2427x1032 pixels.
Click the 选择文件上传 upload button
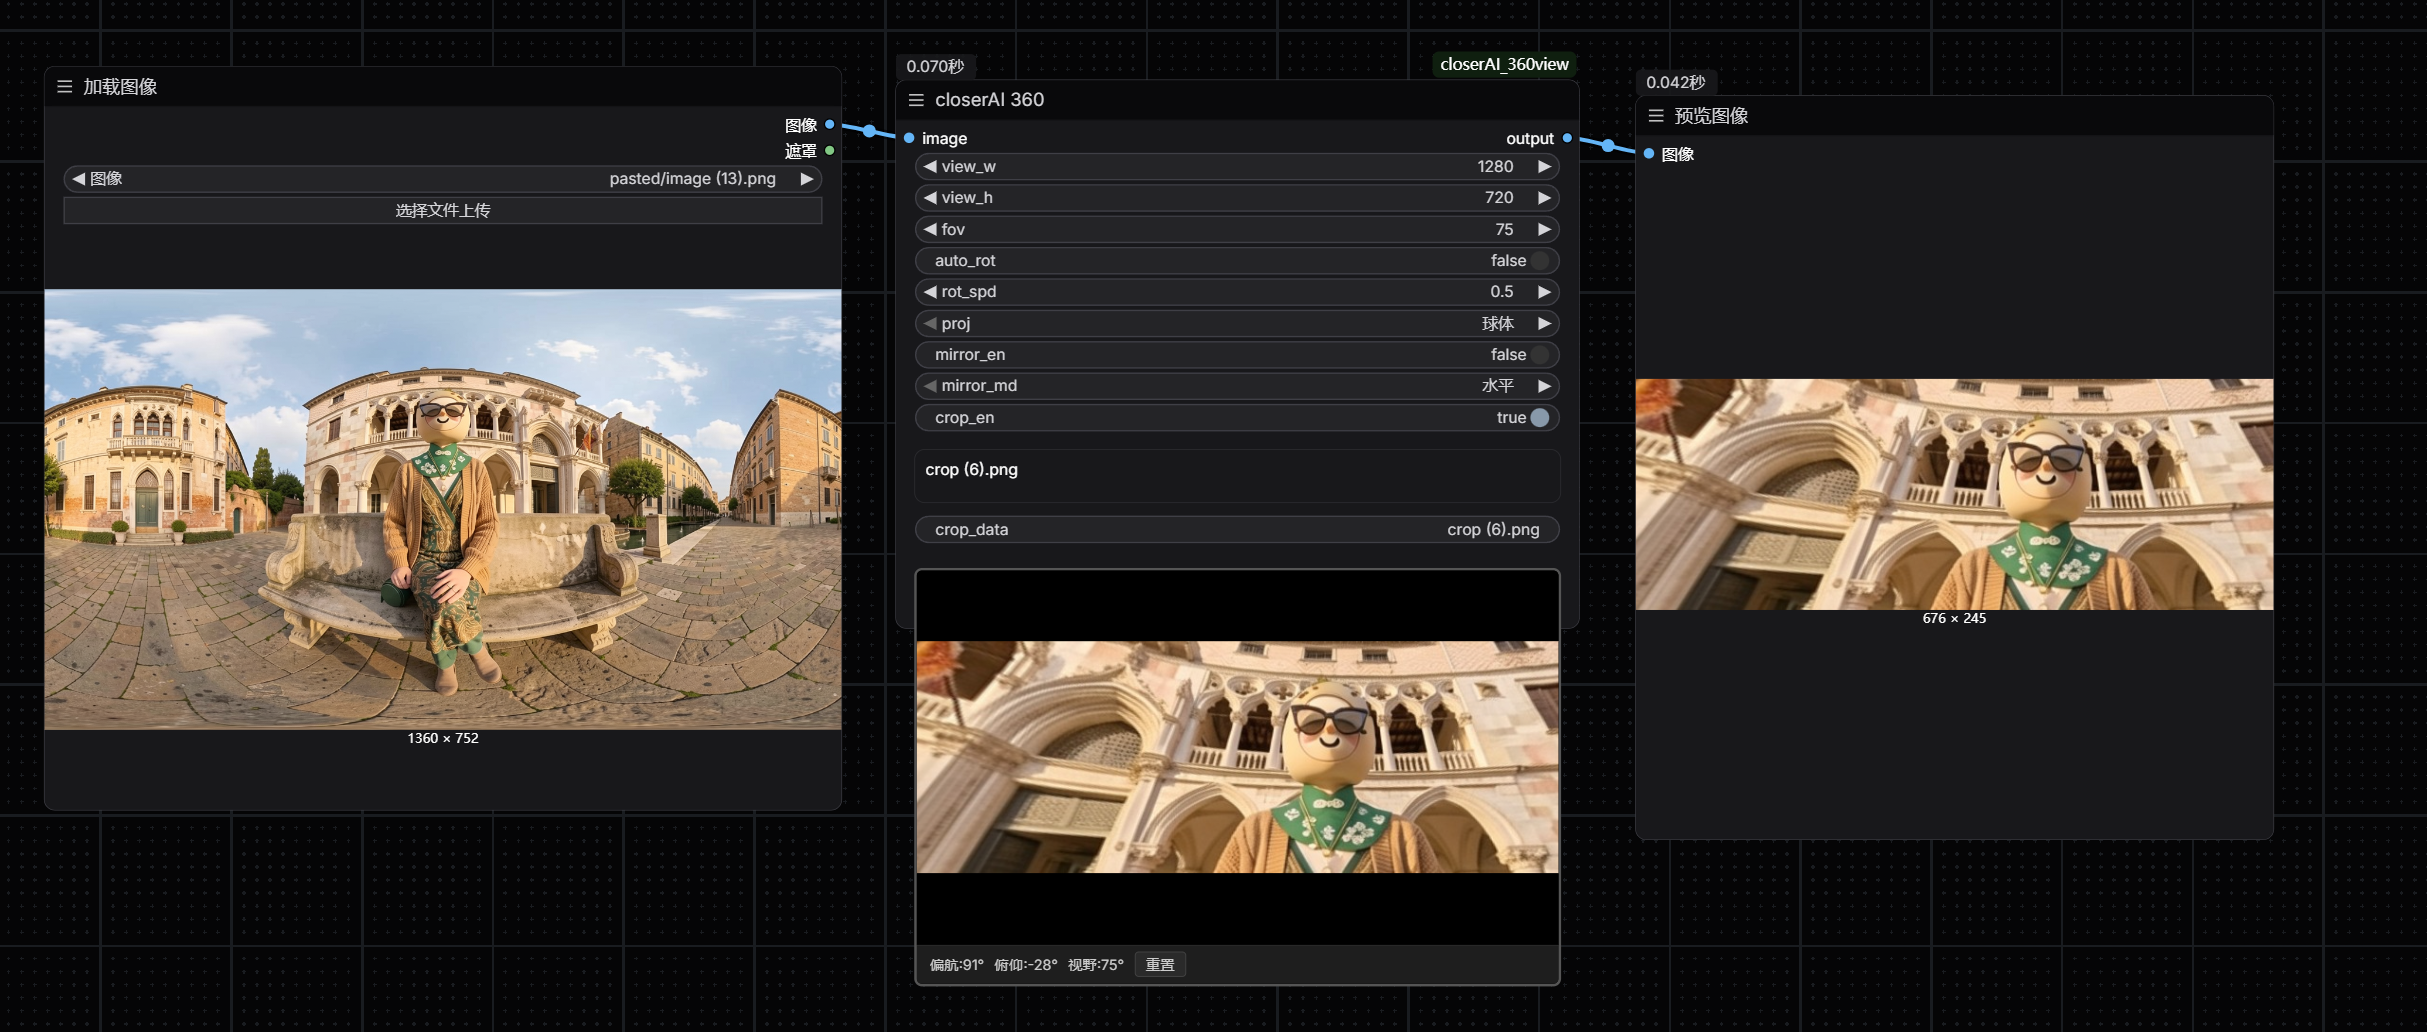[442, 210]
